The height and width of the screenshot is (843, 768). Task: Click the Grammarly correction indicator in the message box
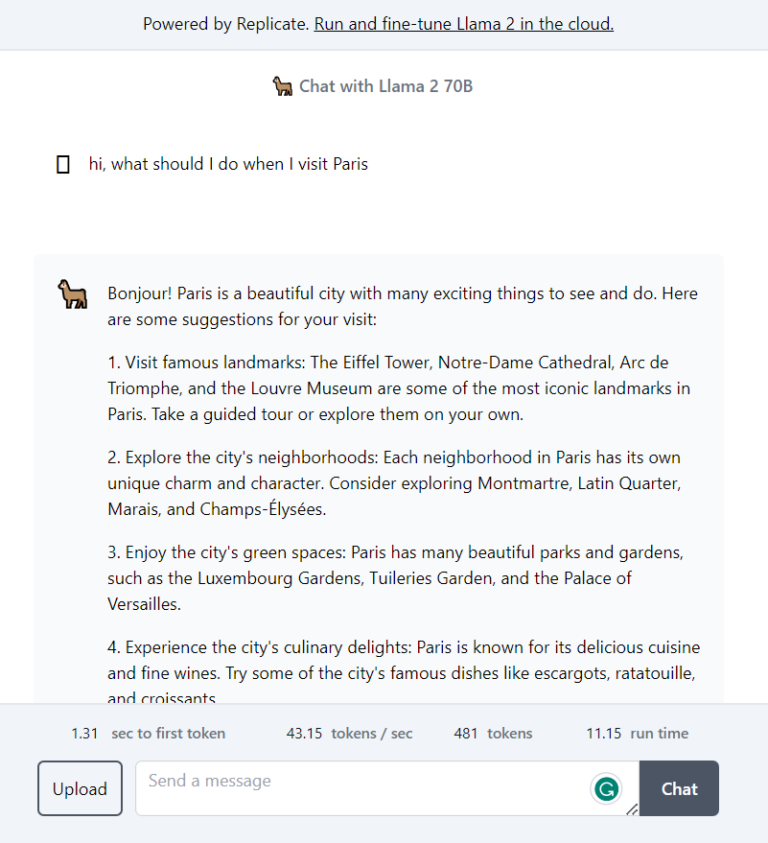point(607,789)
